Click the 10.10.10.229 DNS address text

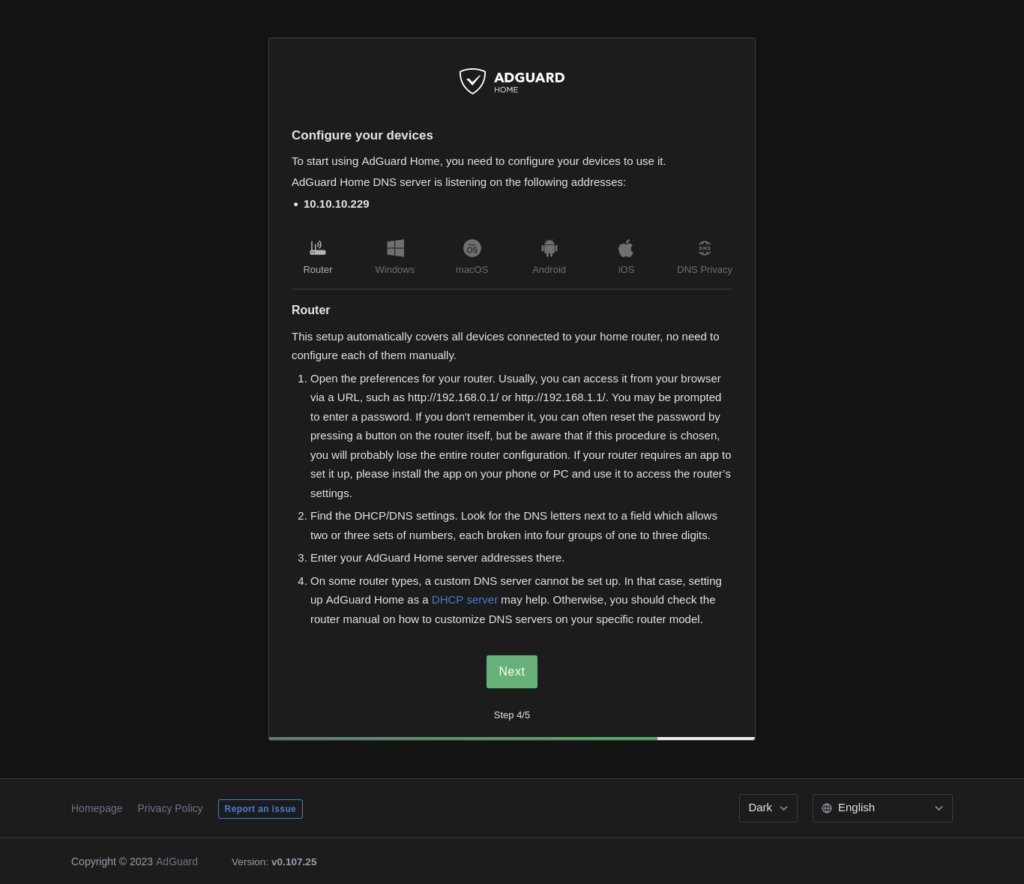pyautogui.click(x=336, y=204)
